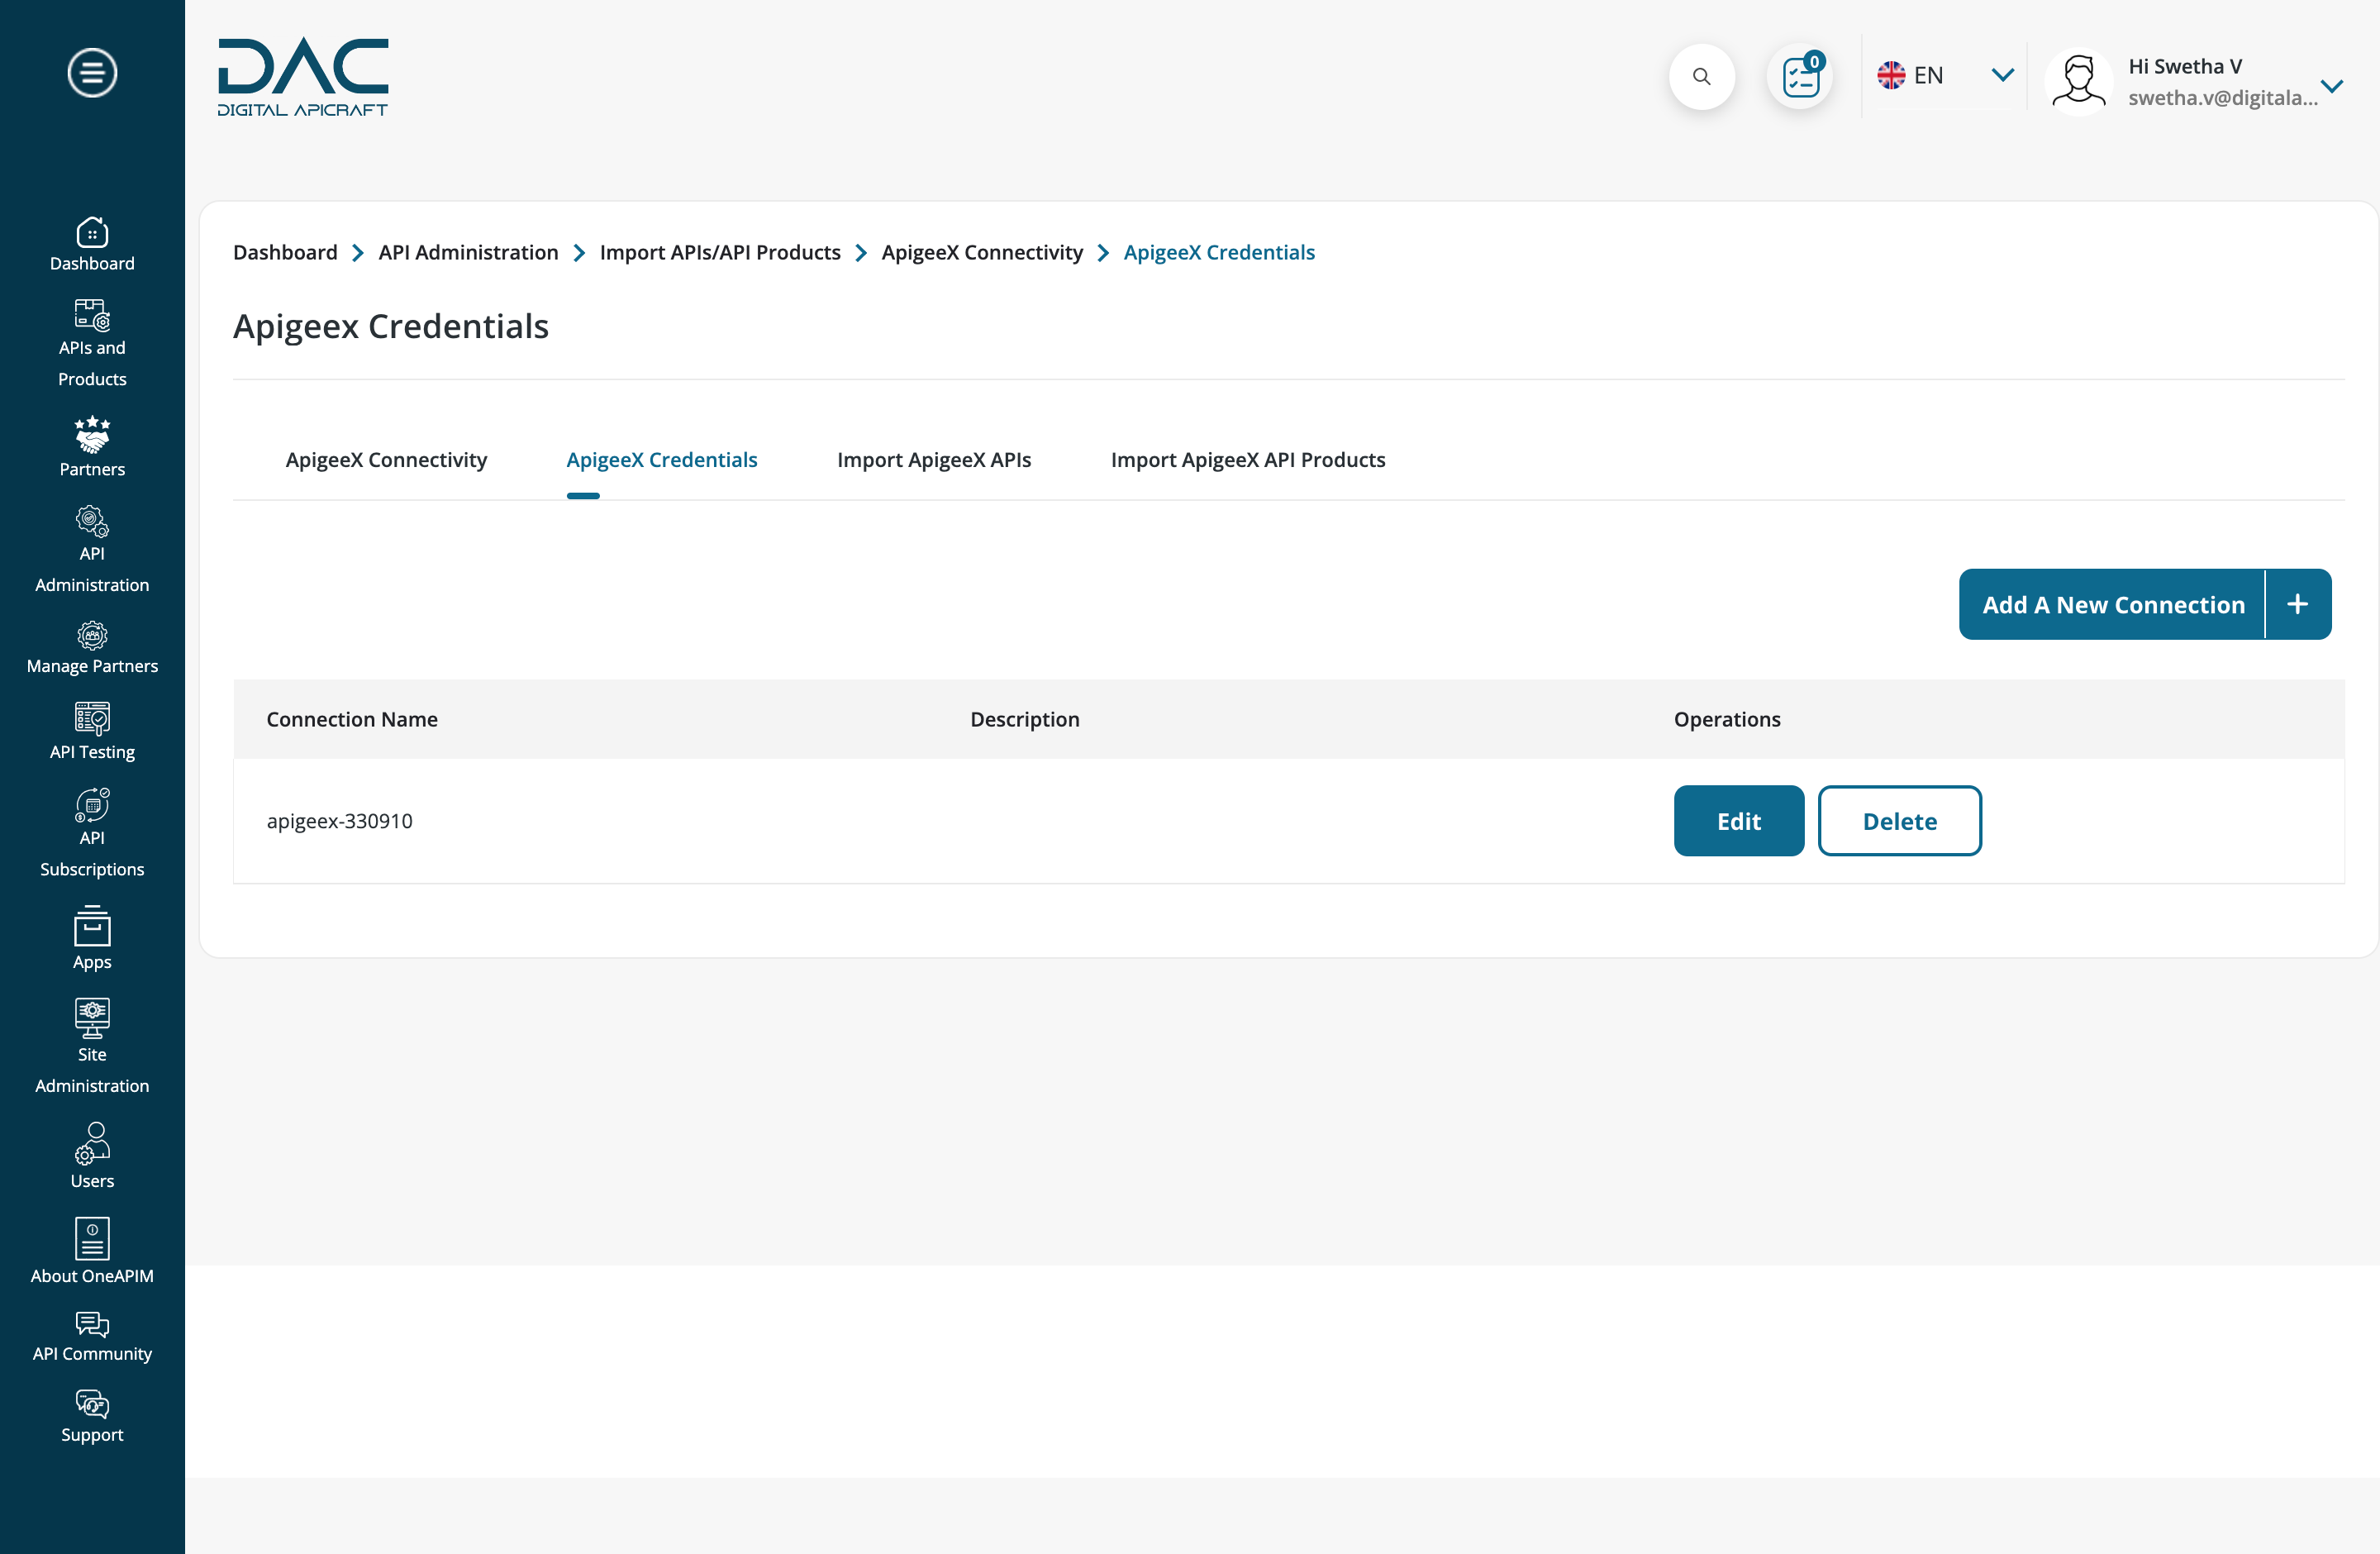Viewport: 2380px width, 1554px height.
Task: Click the Connection Name column header
Action: (352, 719)
